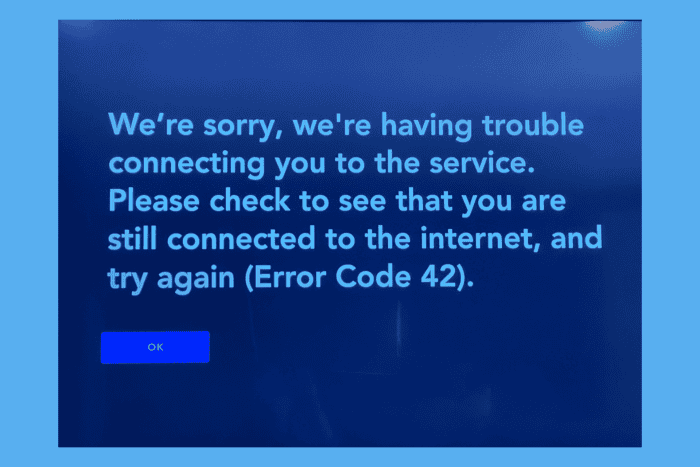Select the "connecting you to the service" line
The height and width of the screenshot is (467, 700).
coord(321,163)
